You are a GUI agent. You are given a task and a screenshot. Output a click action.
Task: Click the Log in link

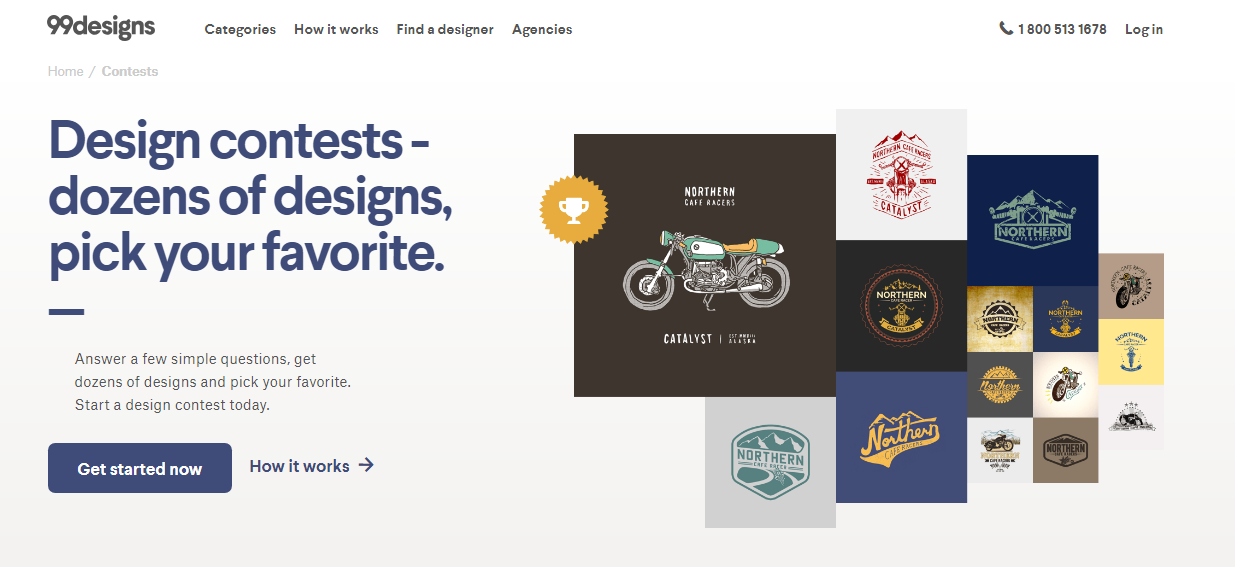coord(1144,29)
